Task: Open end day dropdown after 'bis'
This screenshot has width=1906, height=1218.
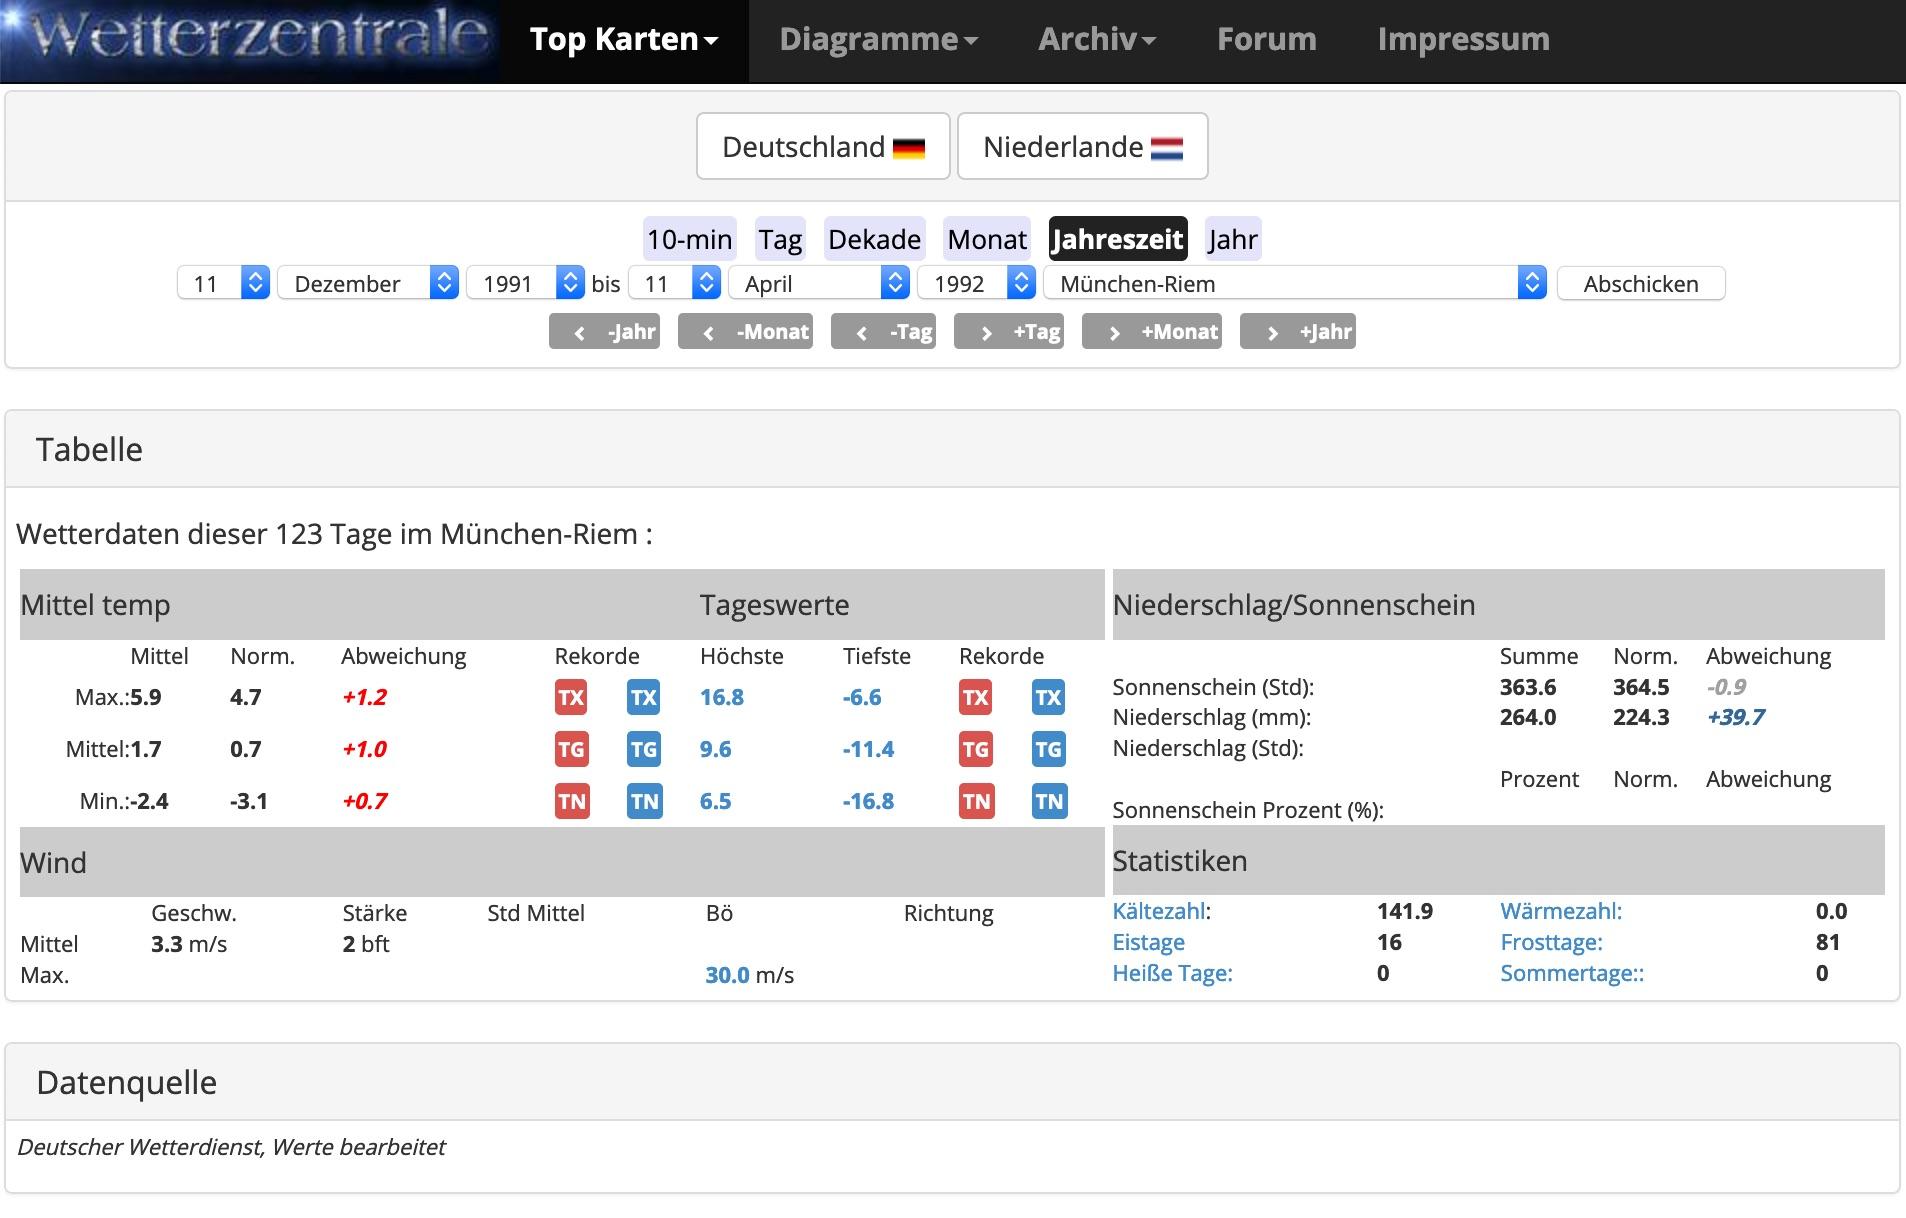Action: 674,283
